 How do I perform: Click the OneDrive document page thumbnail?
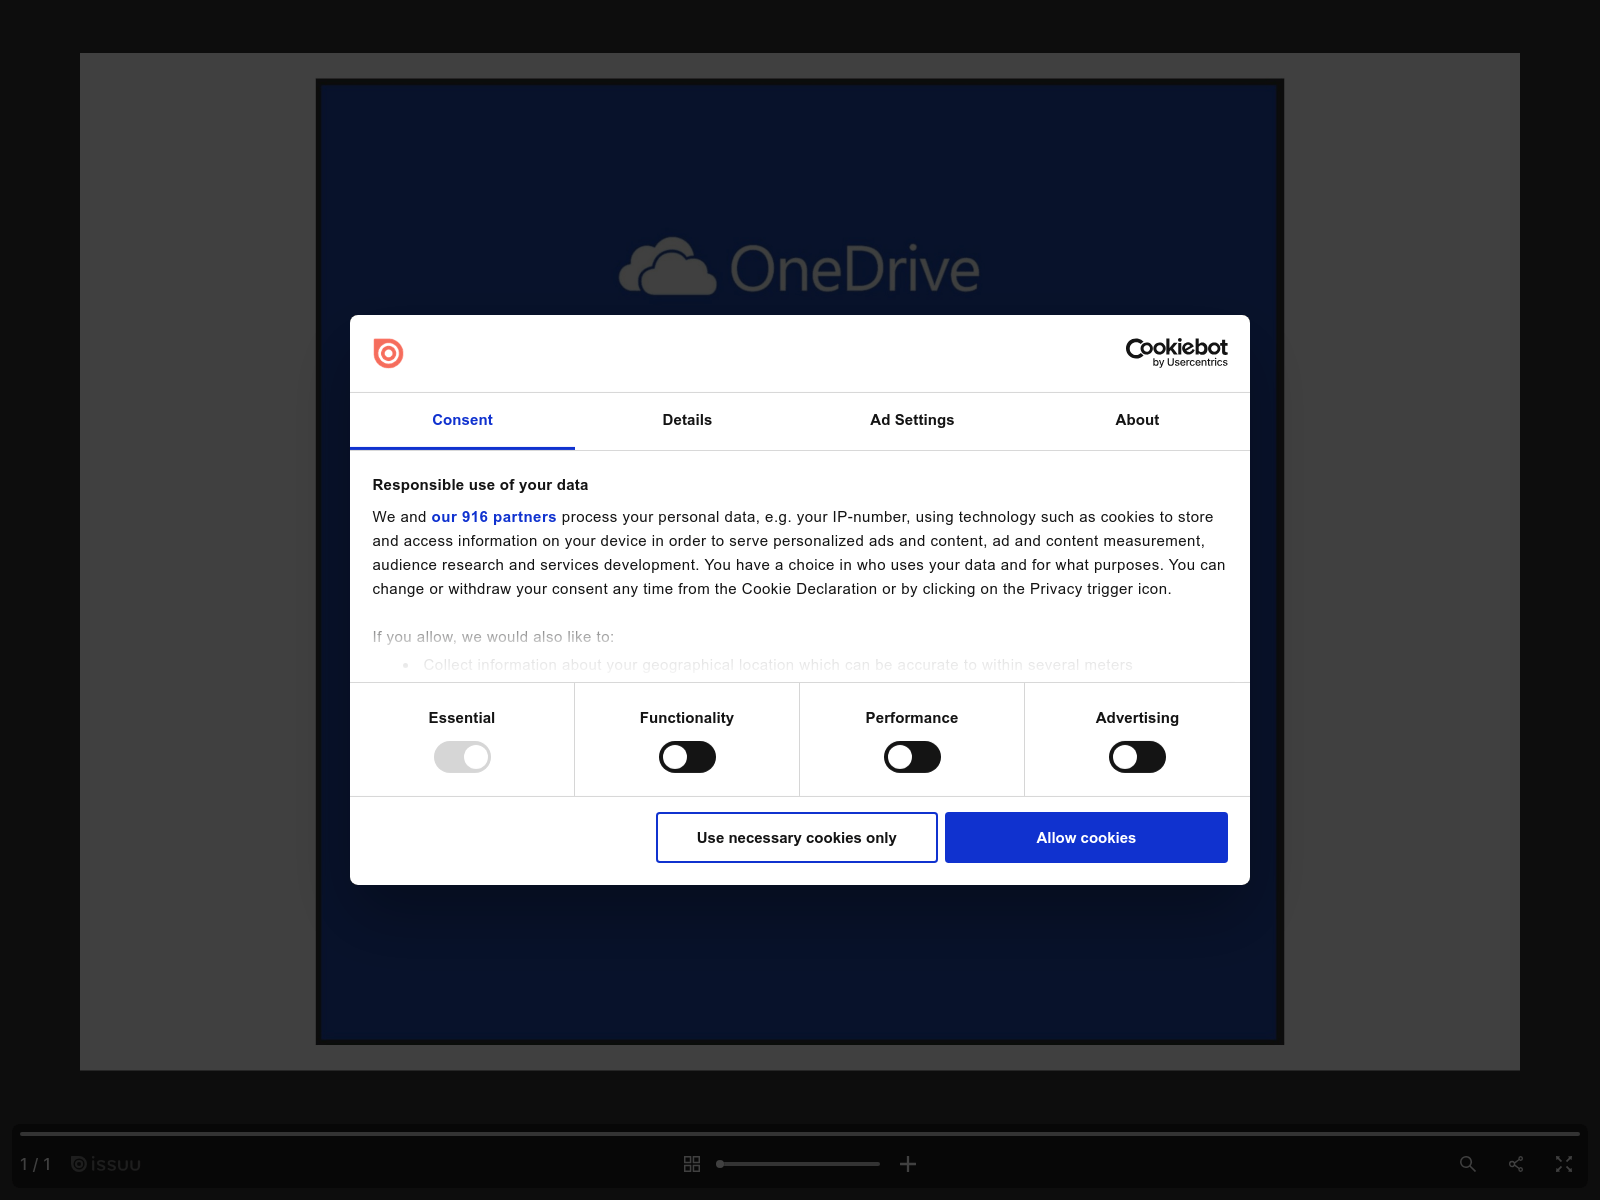[x=800, y=562]
